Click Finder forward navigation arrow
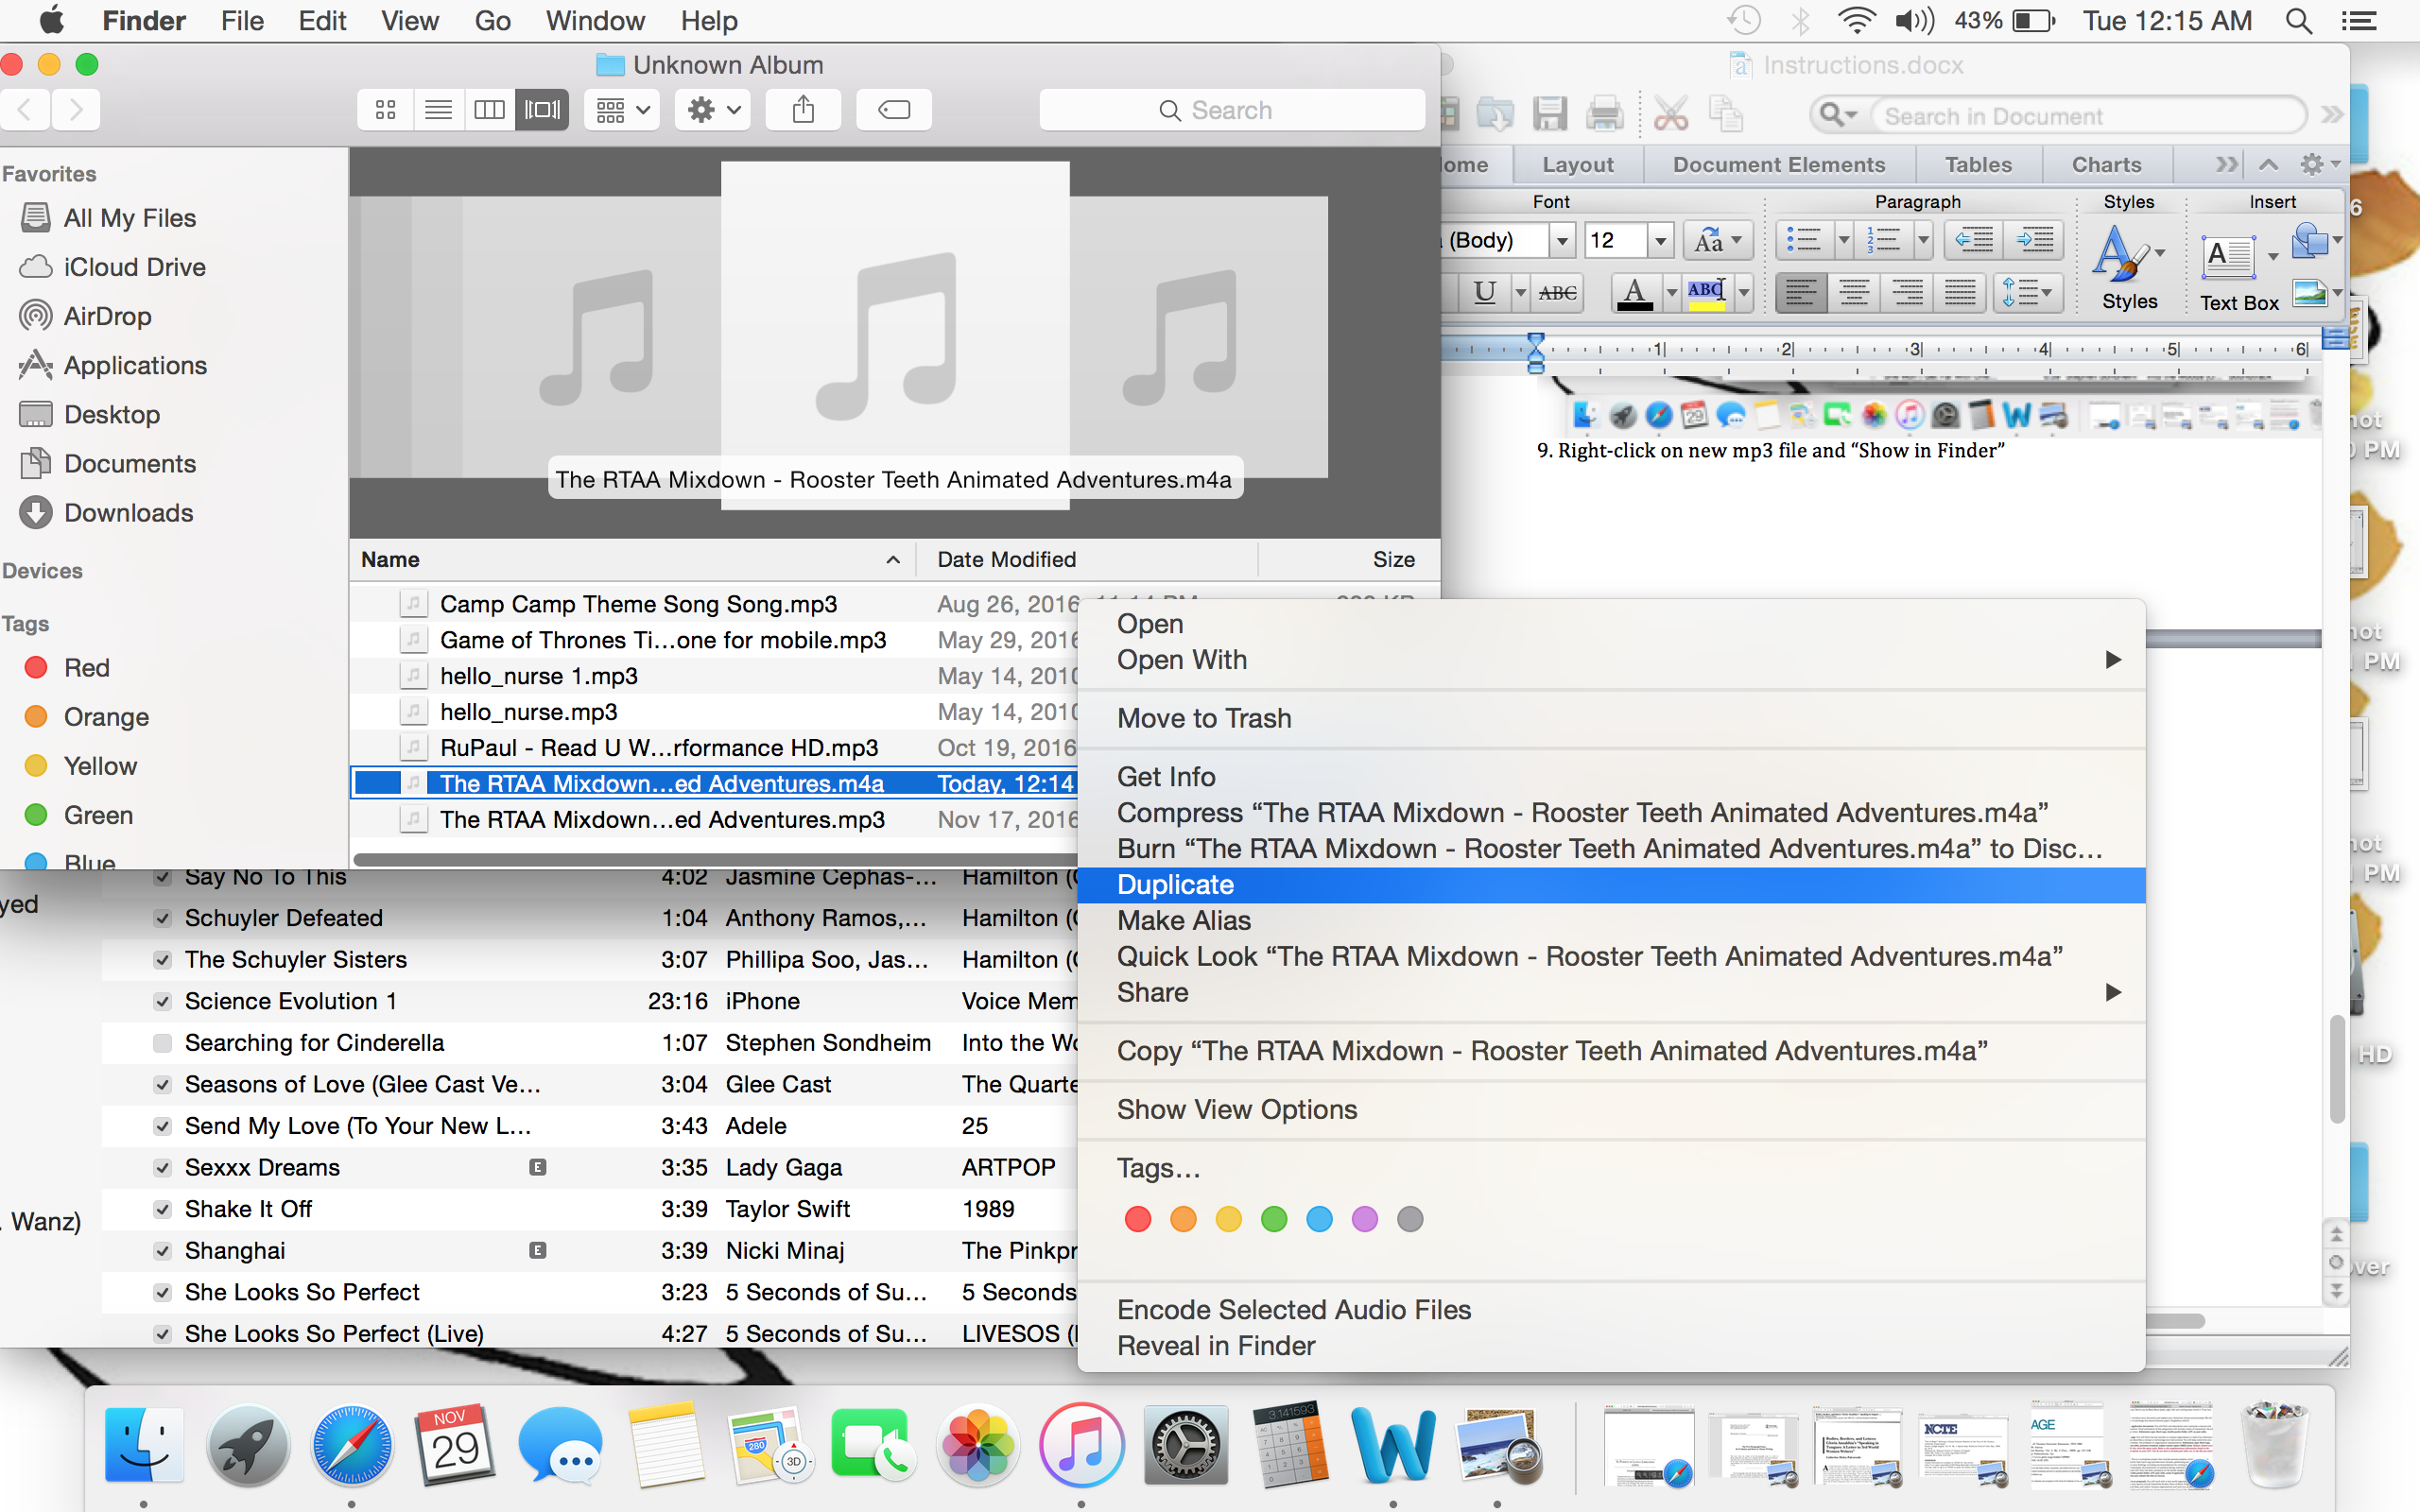Image resolution: width=2420 pixels, height=1512 pixels. pos(76,109)
